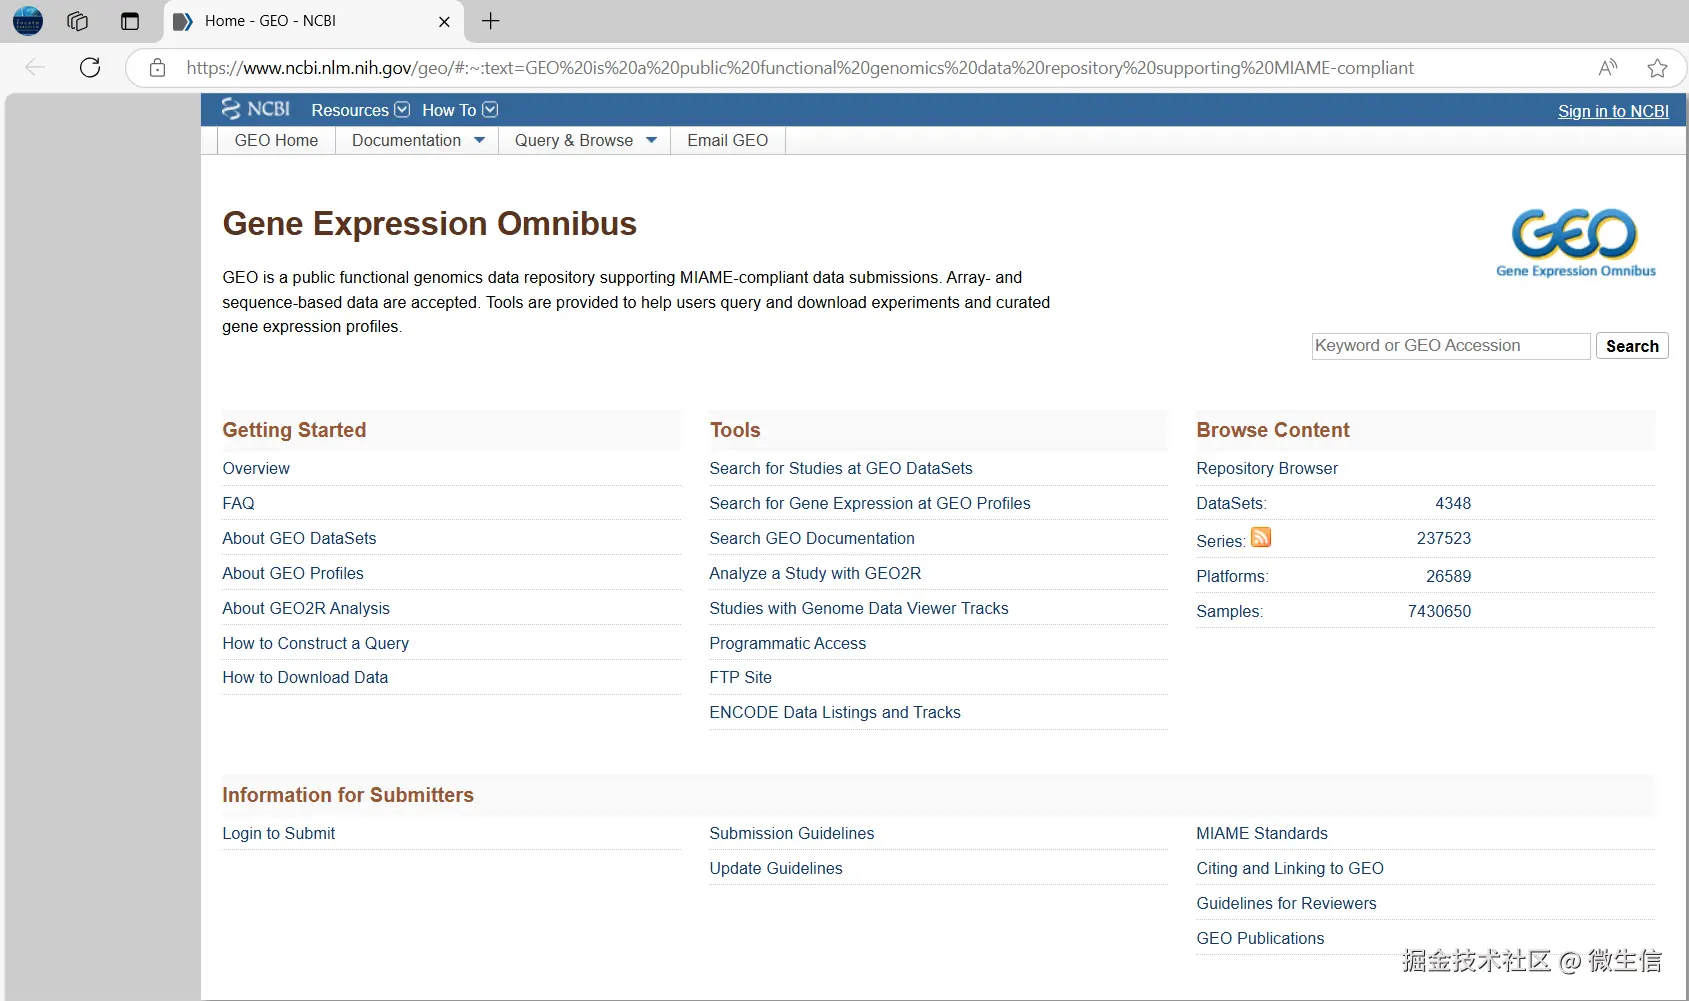This screenshot has height=1001, width=1689.
Task: Open About GEO Profiles
Action: pyautogui.click(x=293, y=573)
